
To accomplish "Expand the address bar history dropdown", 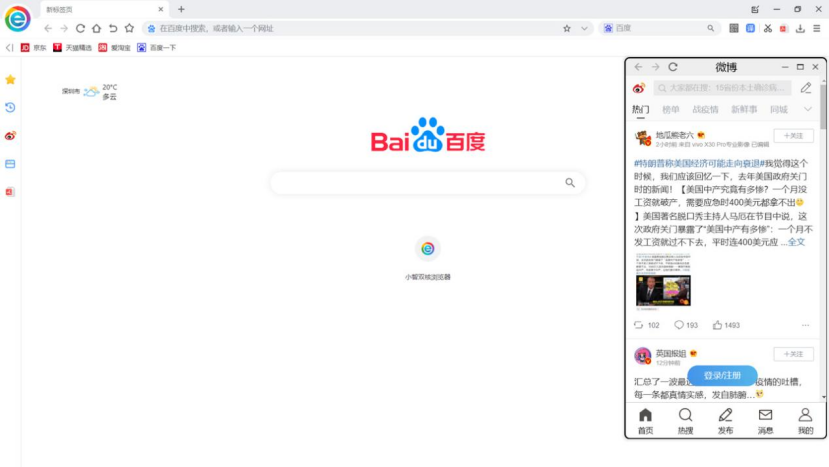I will point(584,29).
